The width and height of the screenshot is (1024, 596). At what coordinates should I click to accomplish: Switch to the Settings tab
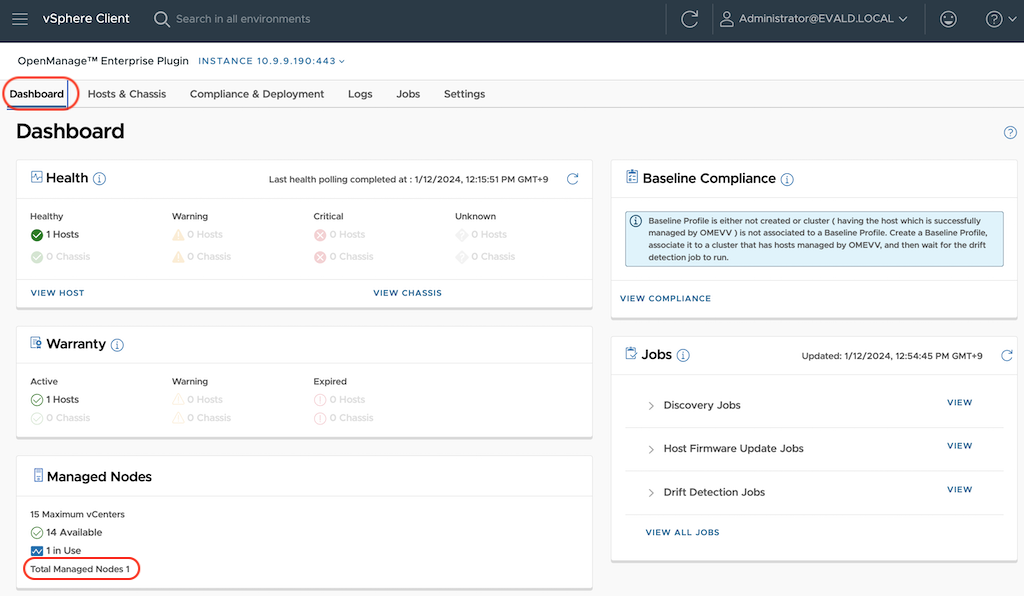[464, 94]
